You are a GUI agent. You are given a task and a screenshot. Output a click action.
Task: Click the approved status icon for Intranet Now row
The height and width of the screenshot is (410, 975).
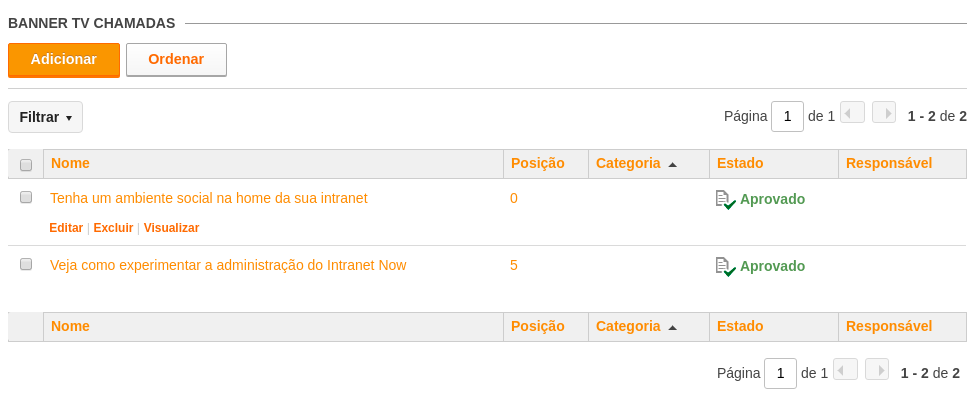(x=726, y=266)
